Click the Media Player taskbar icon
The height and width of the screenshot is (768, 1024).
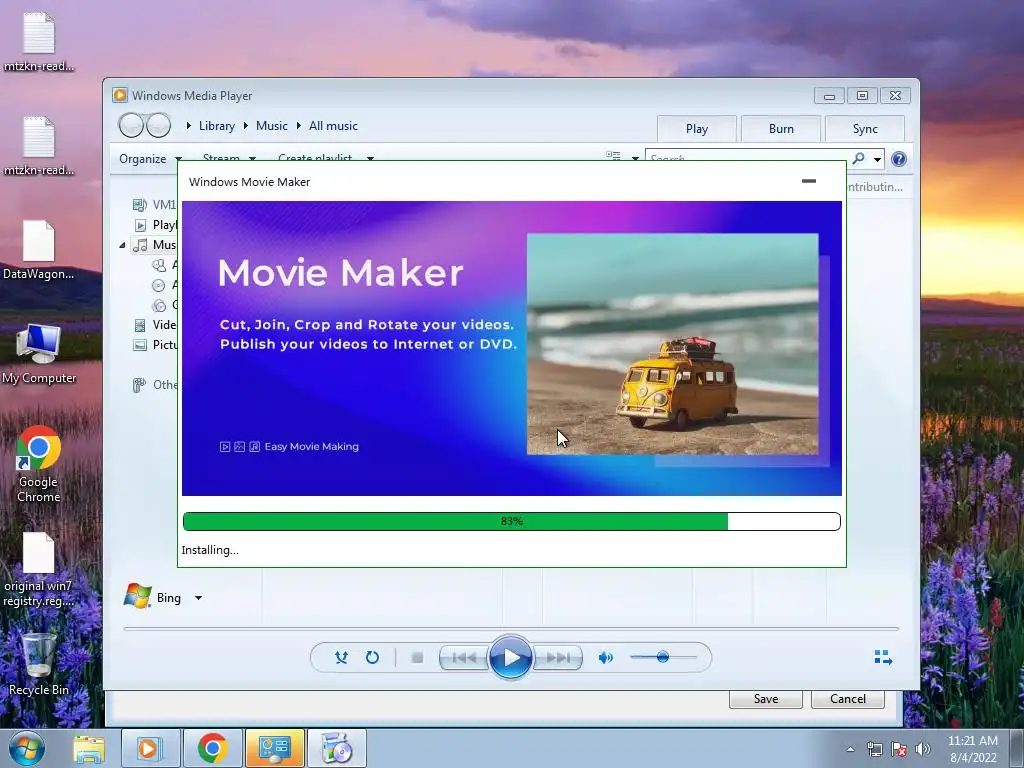pos(150,748)
